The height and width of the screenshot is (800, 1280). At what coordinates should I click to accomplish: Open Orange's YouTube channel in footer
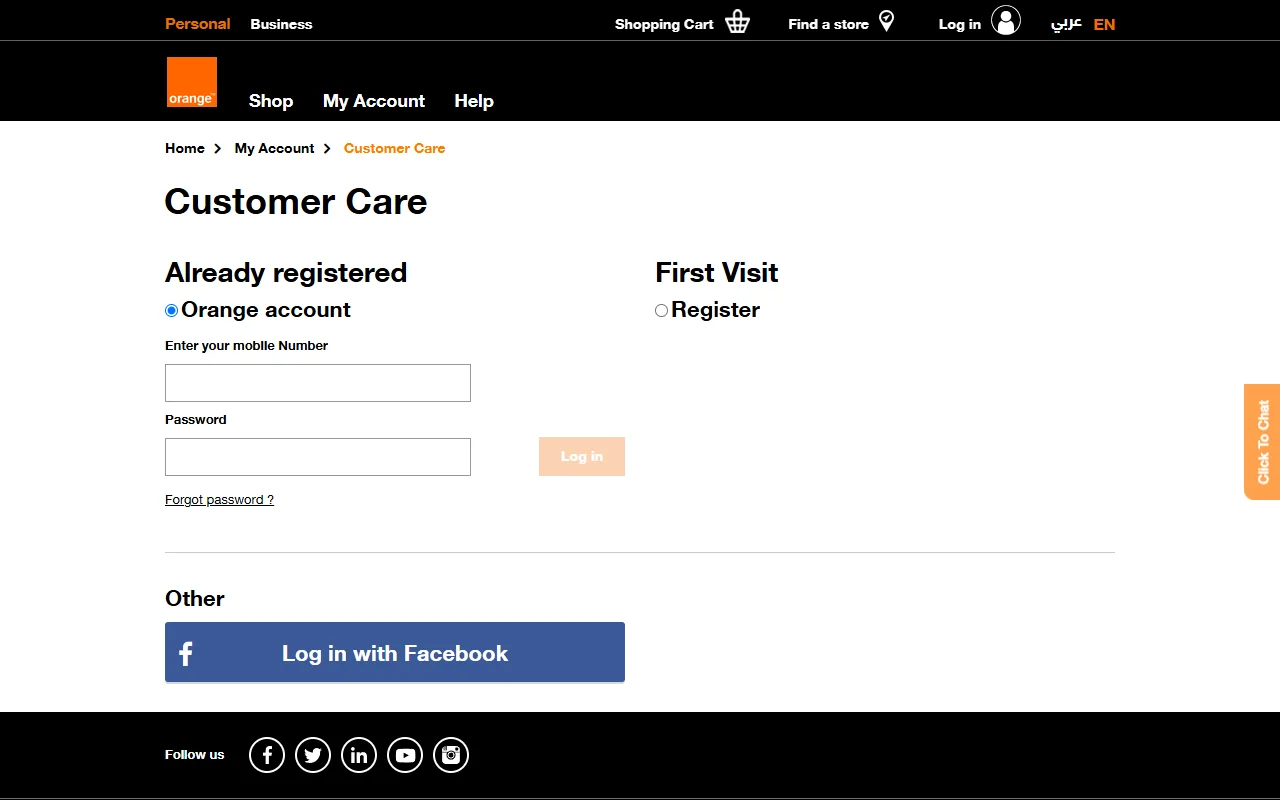tap(405, 755)
